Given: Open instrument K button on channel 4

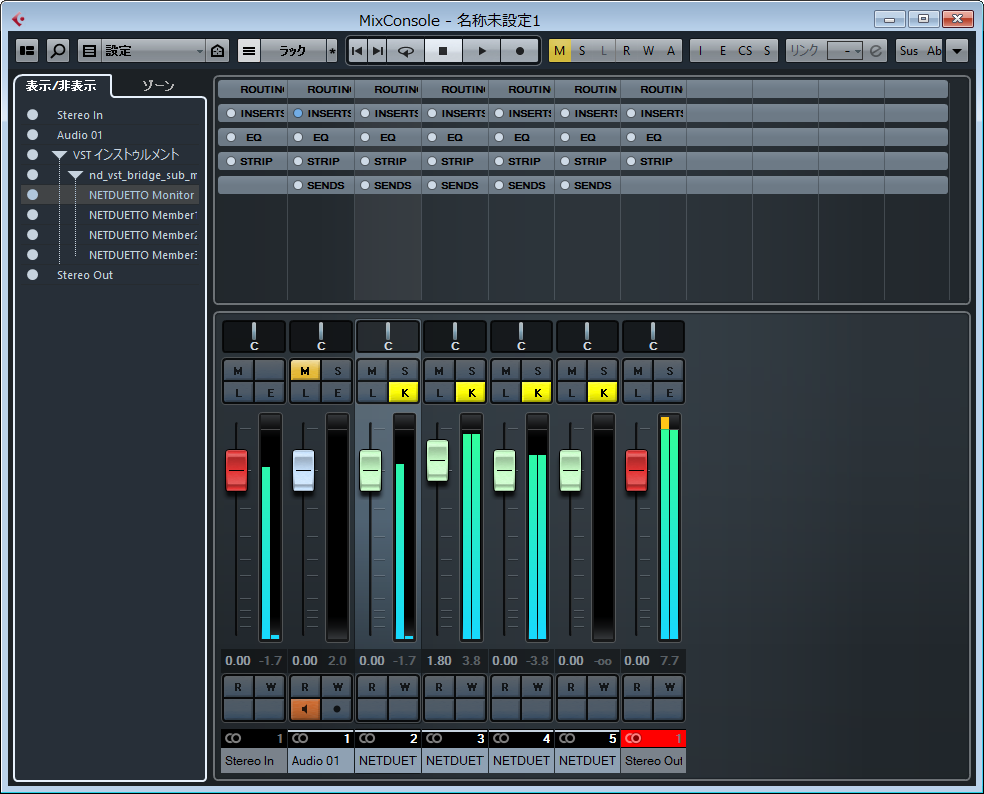Looking at the screenshot, I should [537, 393].
